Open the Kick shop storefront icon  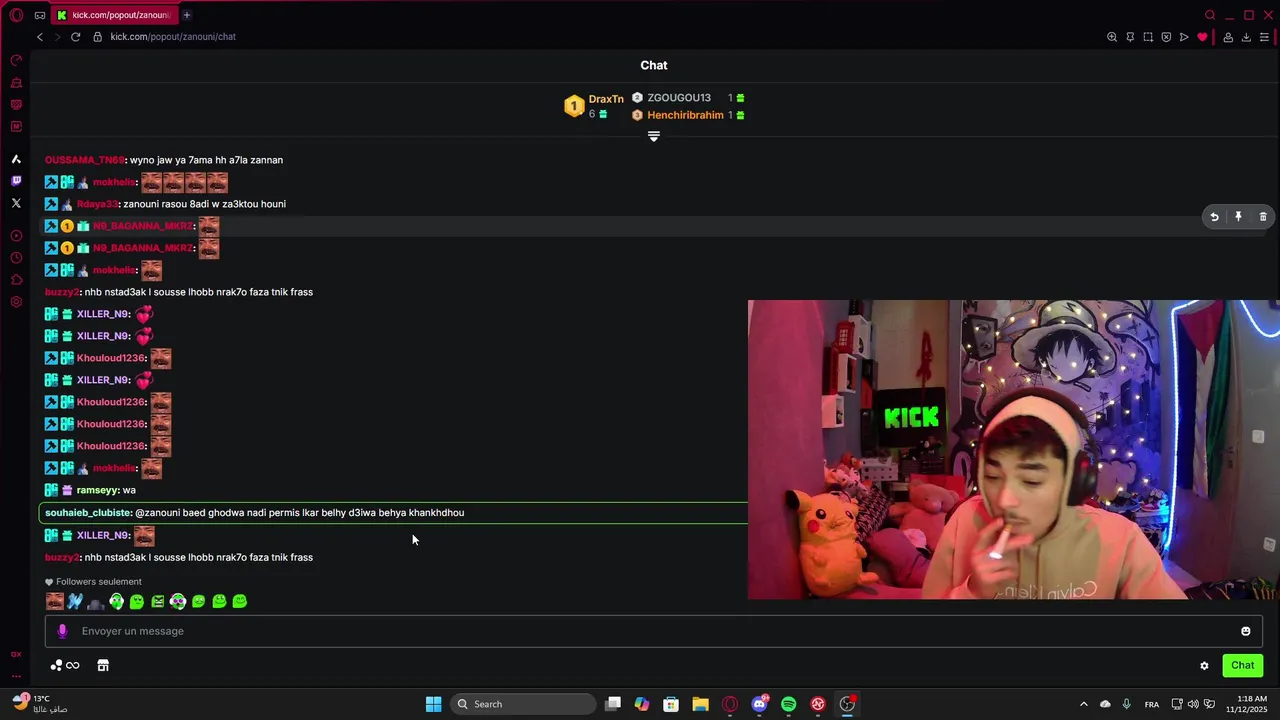point(103,666)
